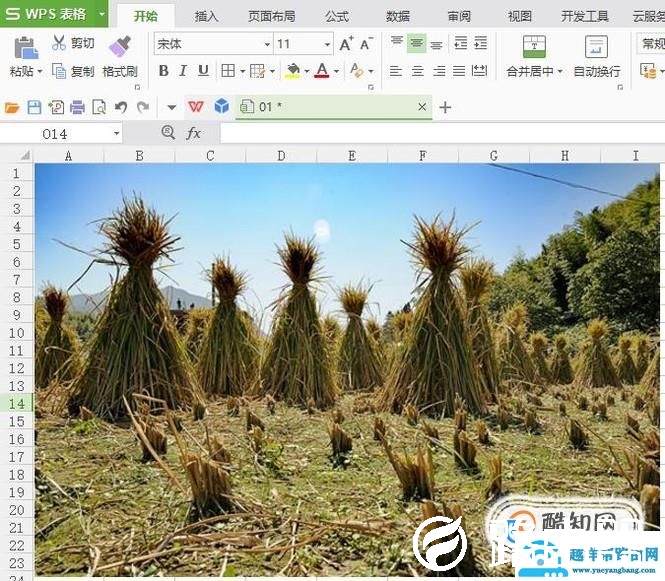Click the Print Preview icon
665x581 pixels.
pos(99,107)
